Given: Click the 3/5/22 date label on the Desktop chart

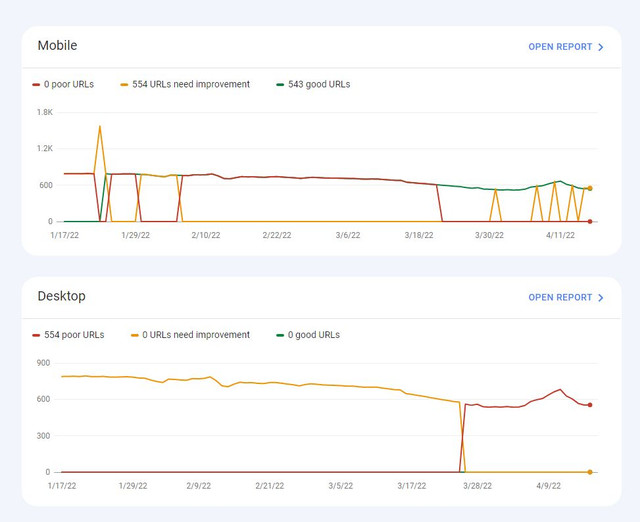Looking at the screenshot, I should 340,486.
